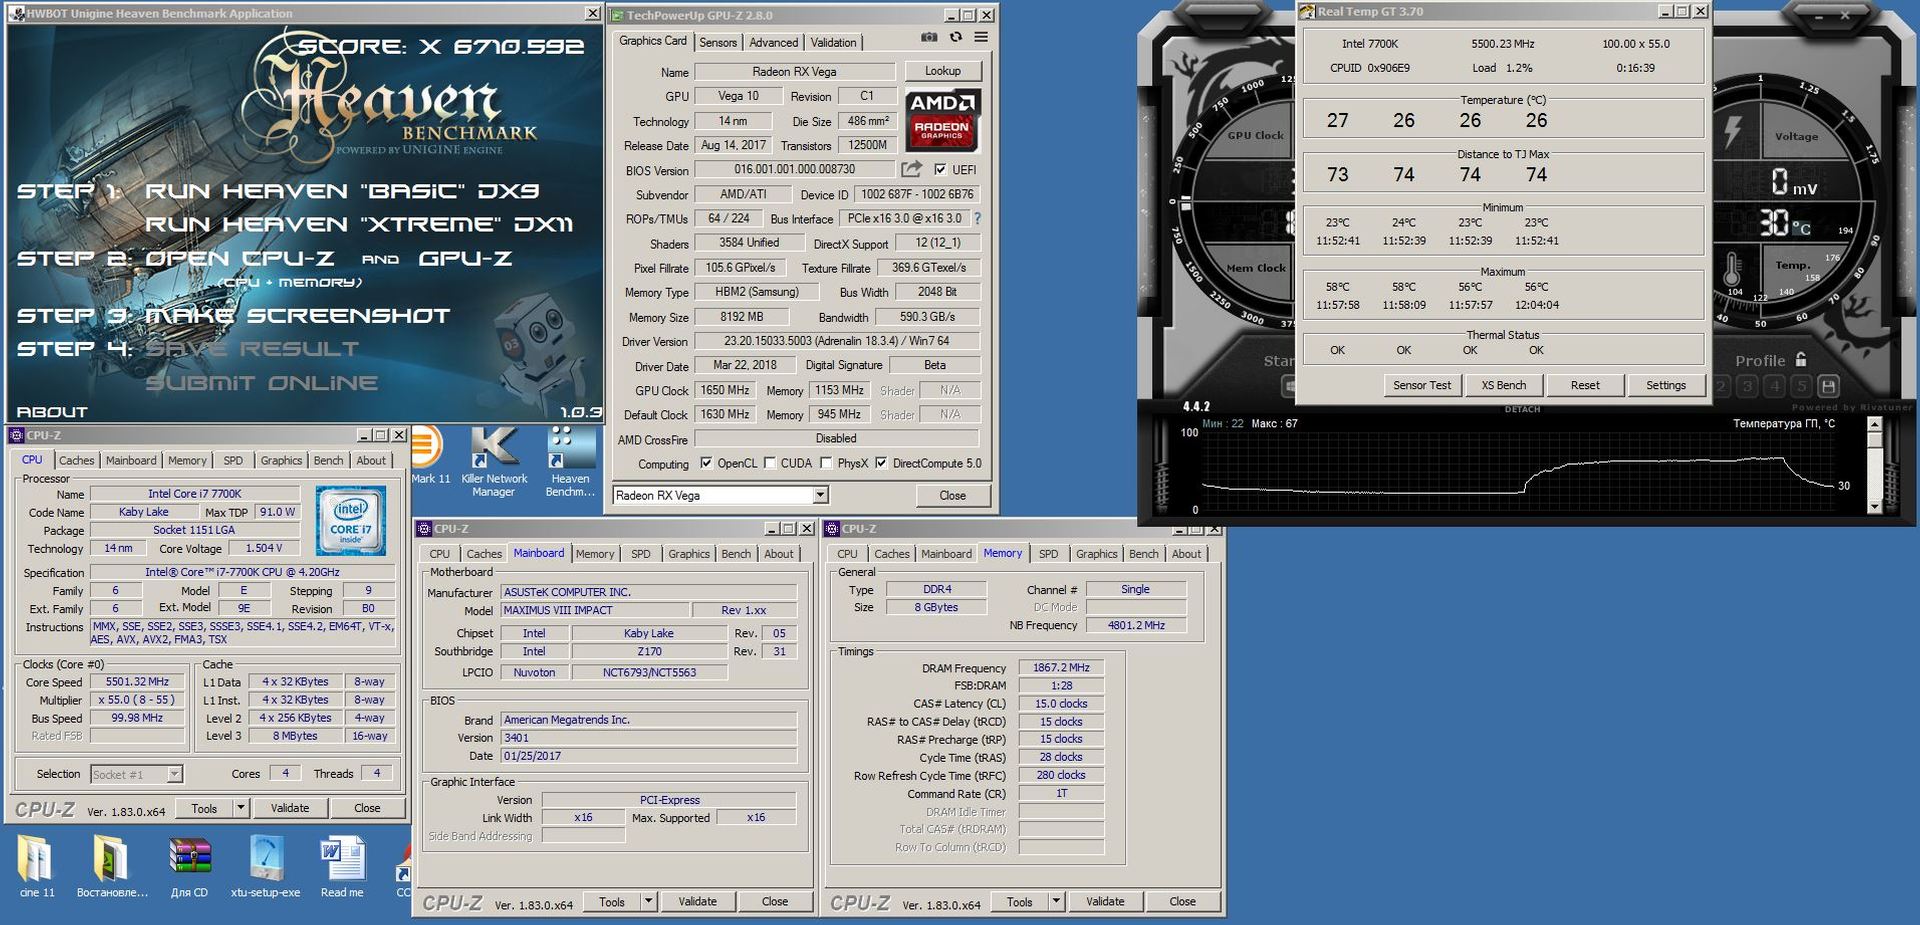This screenshot has height=925, width=1920.
Task: Expand Tools arrow in the CPU-Z CPU window
Action: (241, 808)
